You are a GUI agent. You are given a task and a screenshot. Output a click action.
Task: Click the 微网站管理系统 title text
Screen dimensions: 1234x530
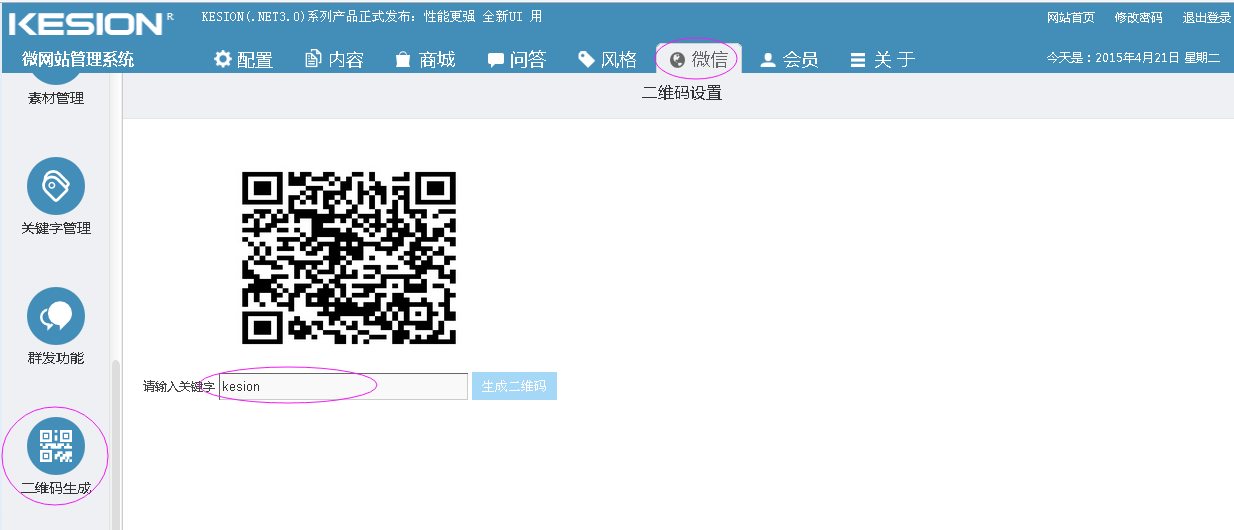[x=78, y=60]
